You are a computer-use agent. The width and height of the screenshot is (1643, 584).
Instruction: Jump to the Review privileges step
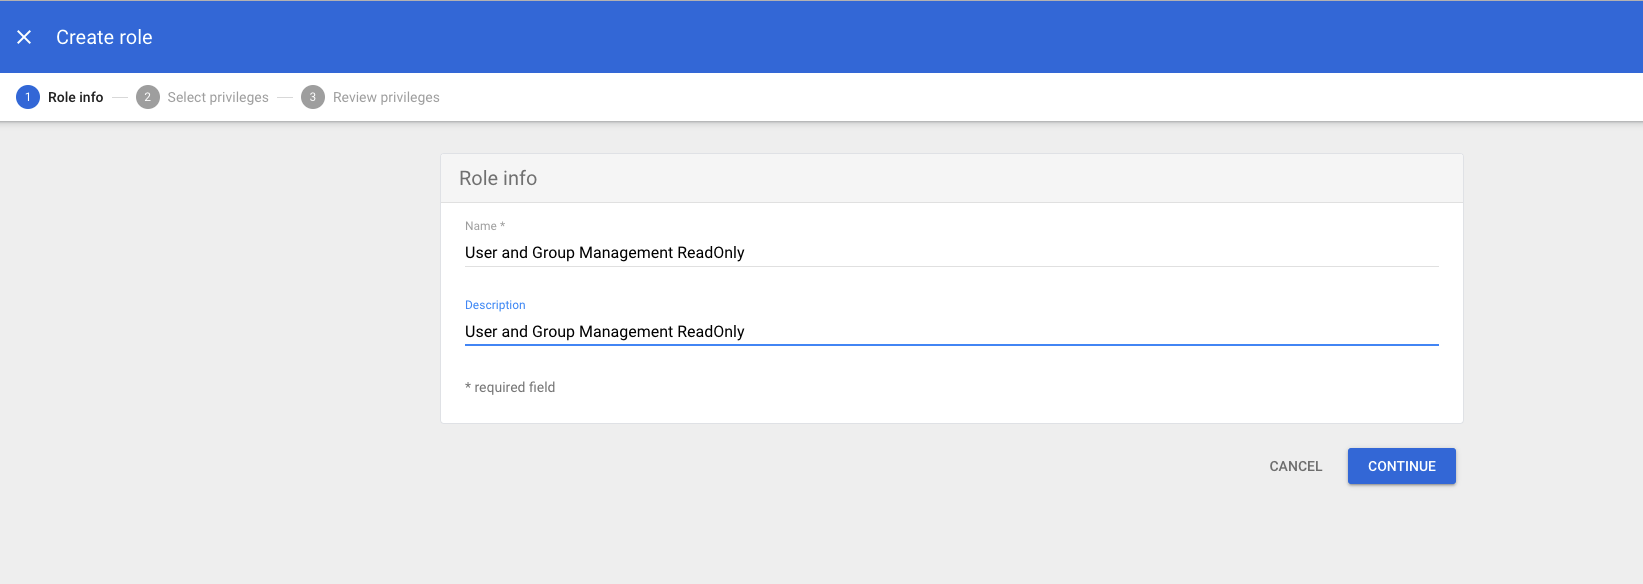(386, 97)
